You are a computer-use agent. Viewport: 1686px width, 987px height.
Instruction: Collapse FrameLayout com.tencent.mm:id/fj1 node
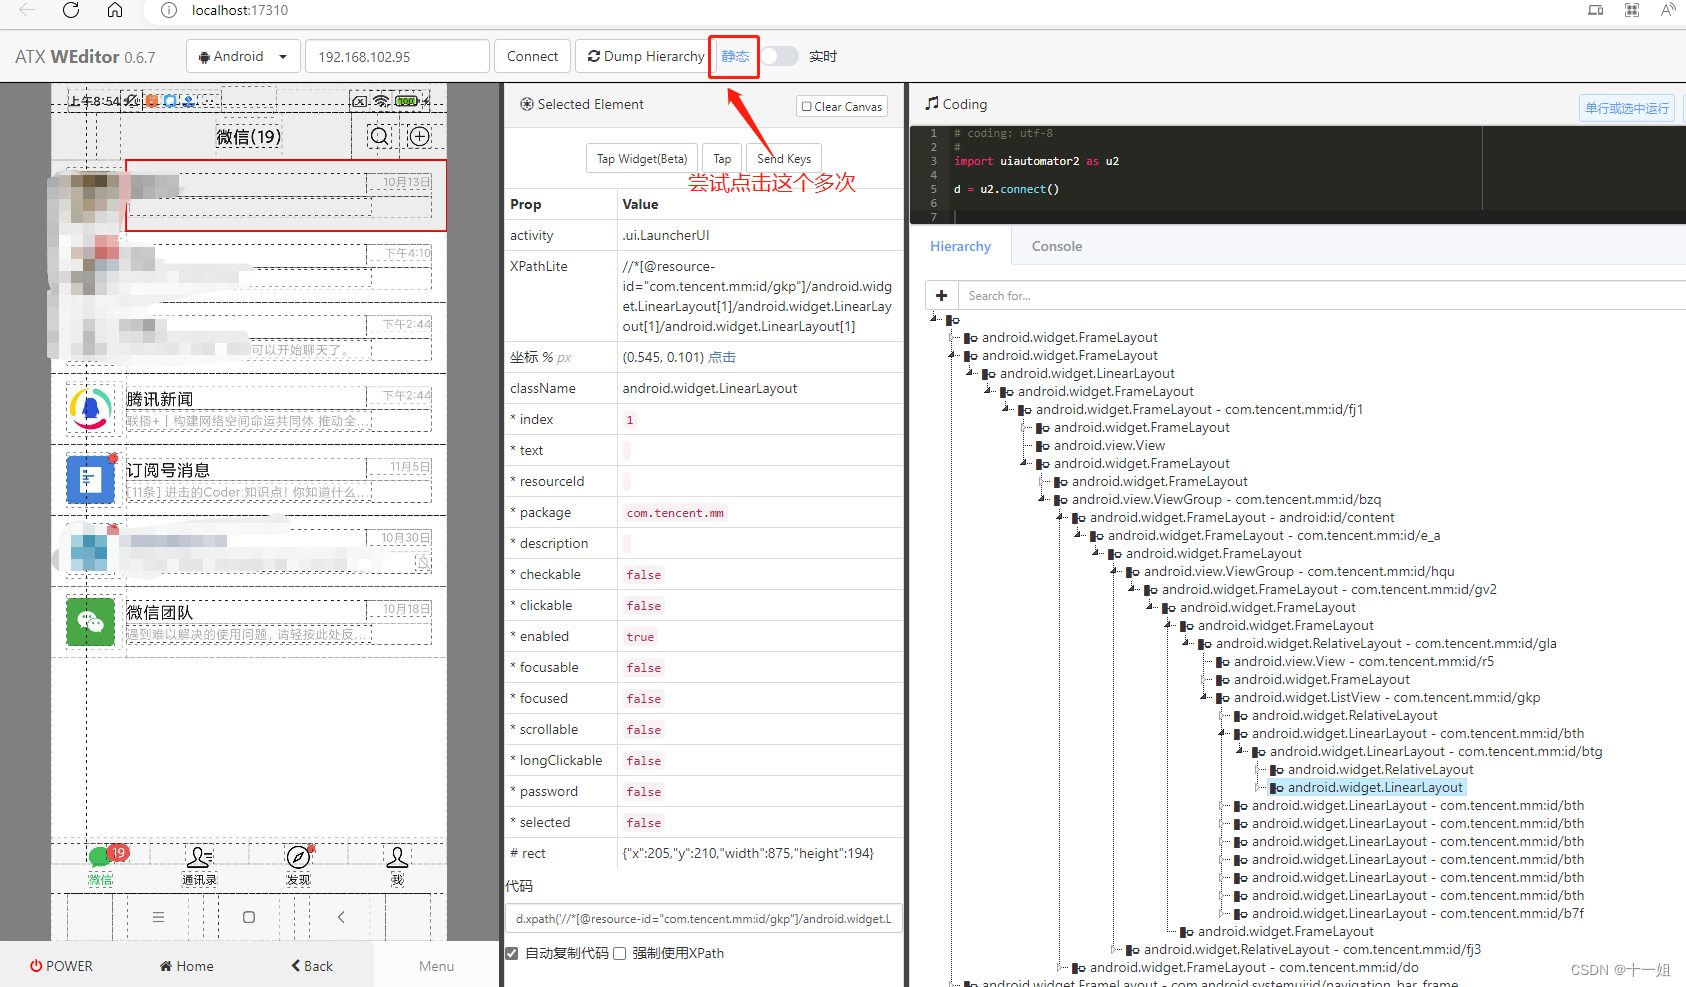(1007, 408)
